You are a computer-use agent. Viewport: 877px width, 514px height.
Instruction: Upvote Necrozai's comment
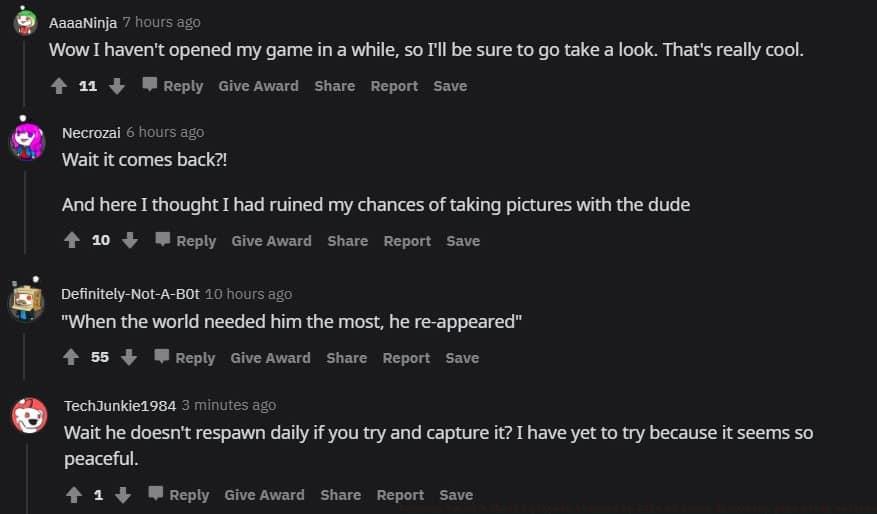(x=71, y=241)
